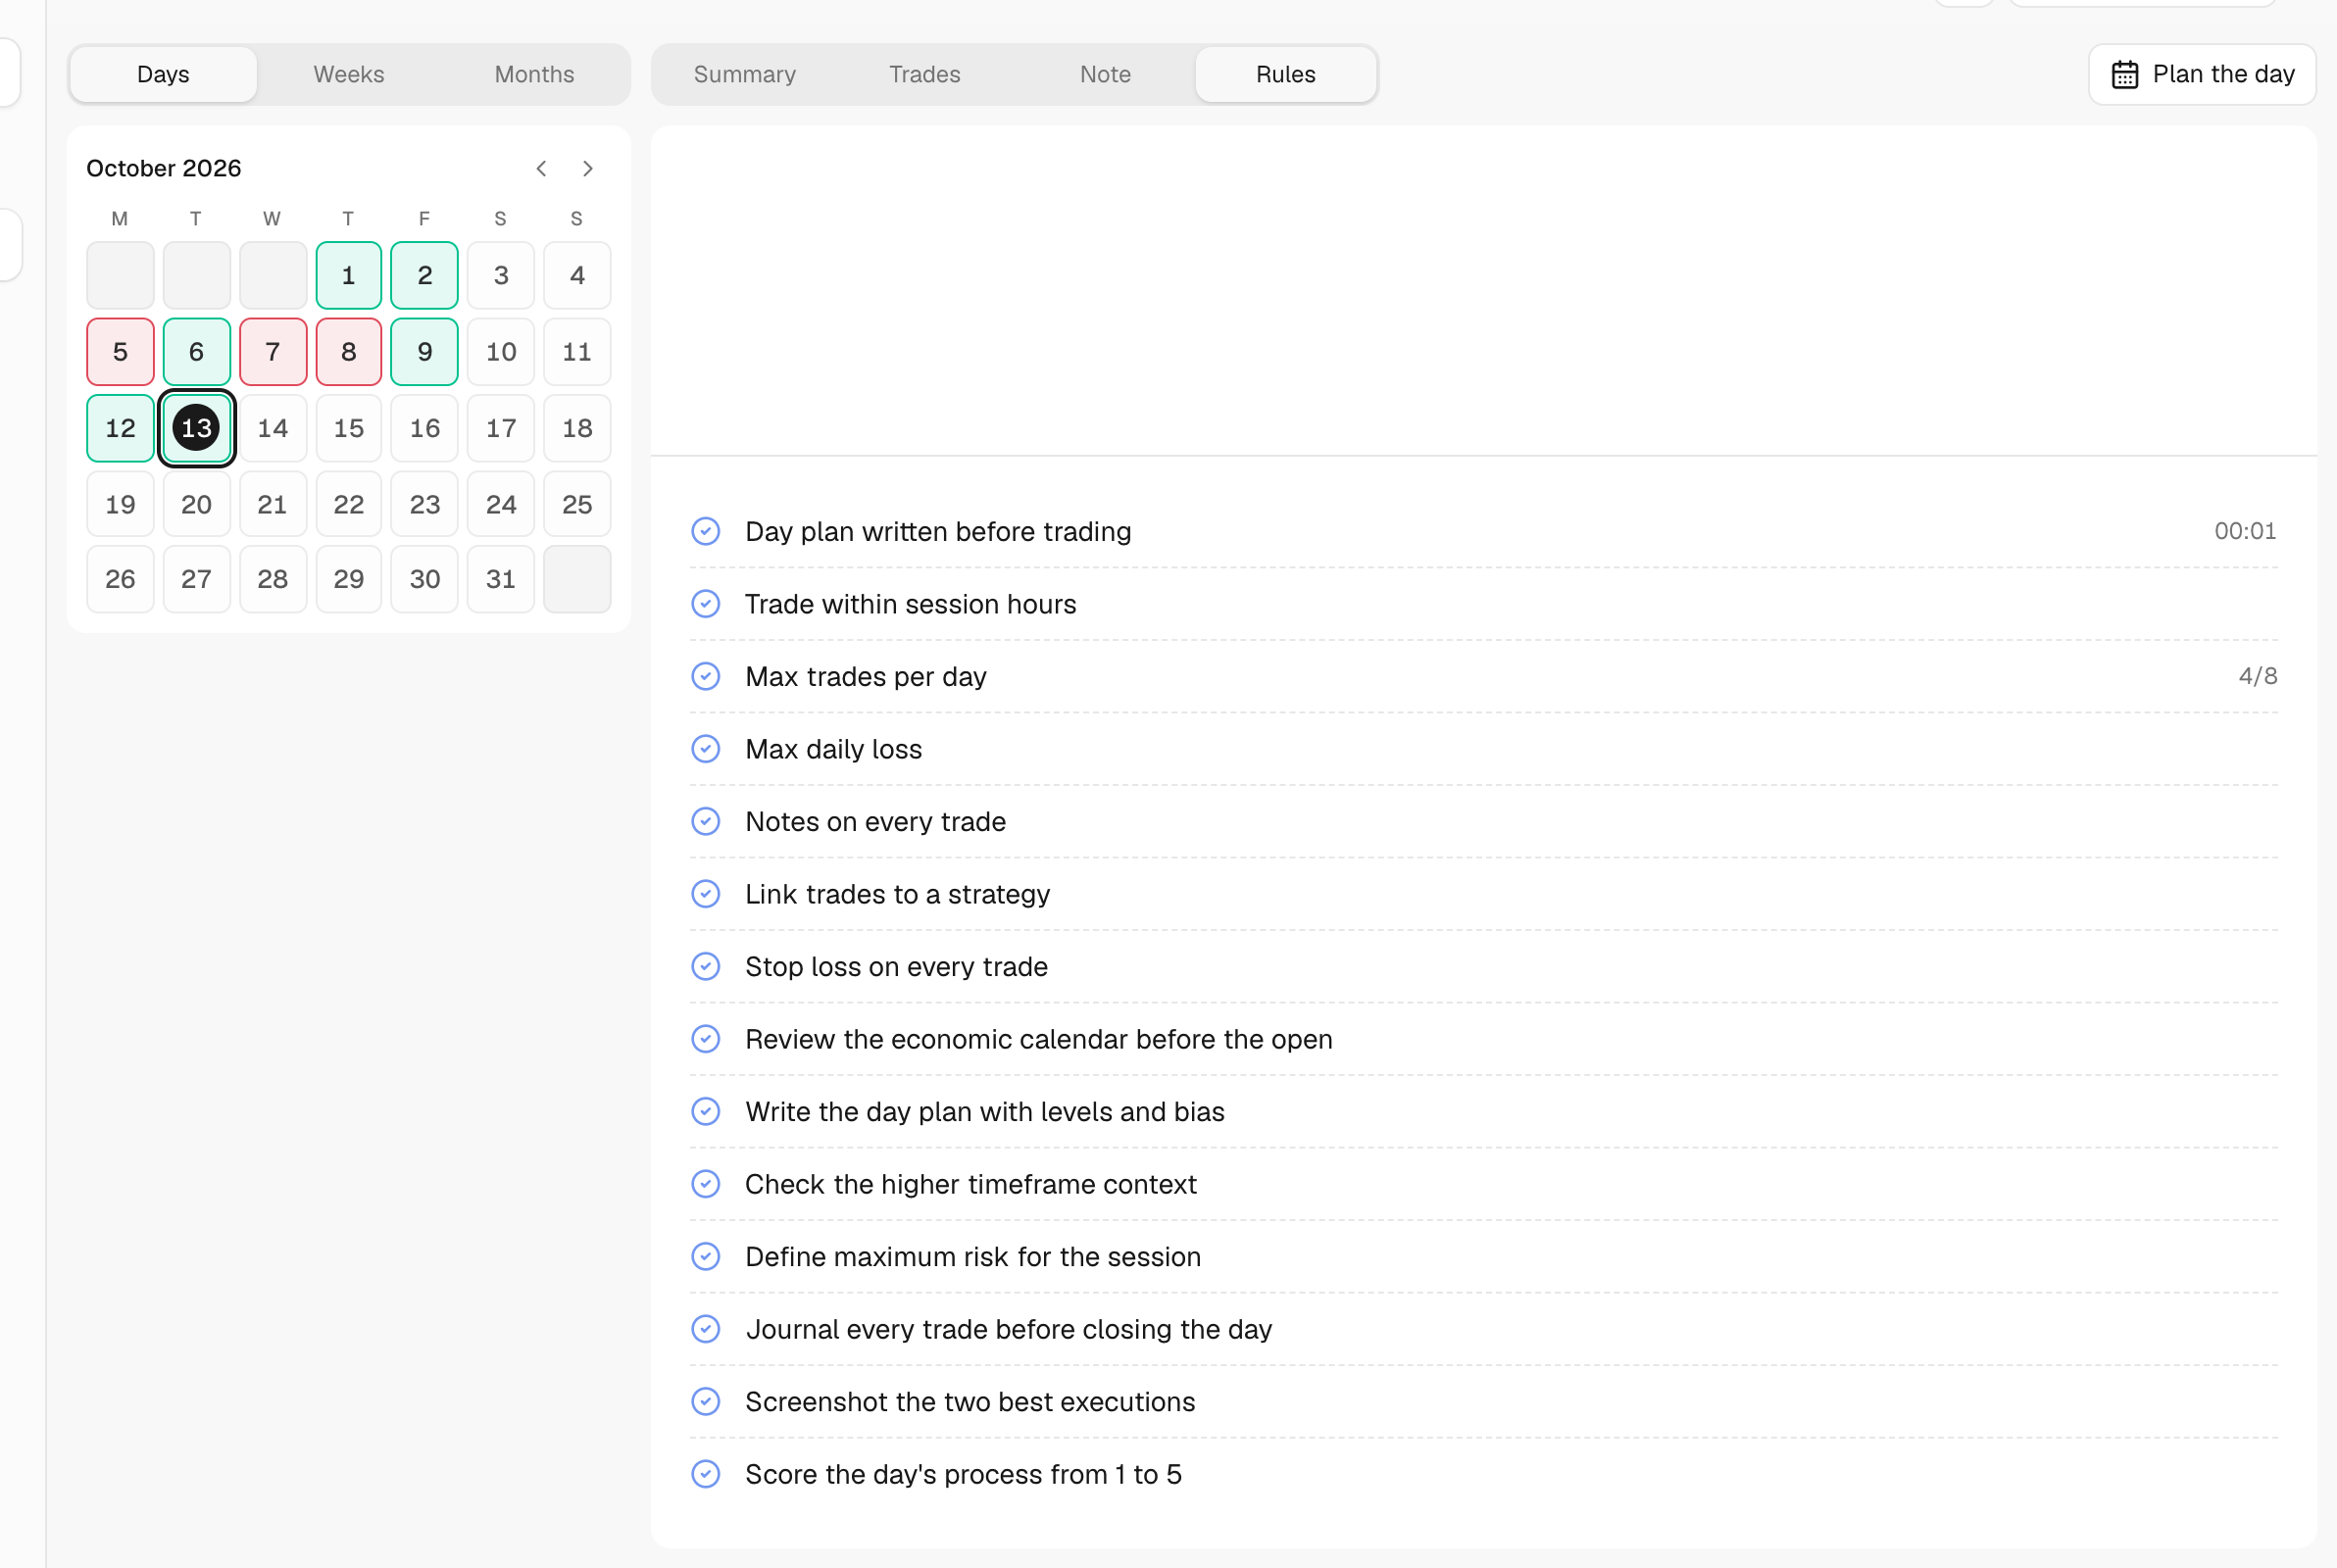Select October 9 green day cell
Image resolution: width=2337 pixels, height=1568 pixels.
425,352
